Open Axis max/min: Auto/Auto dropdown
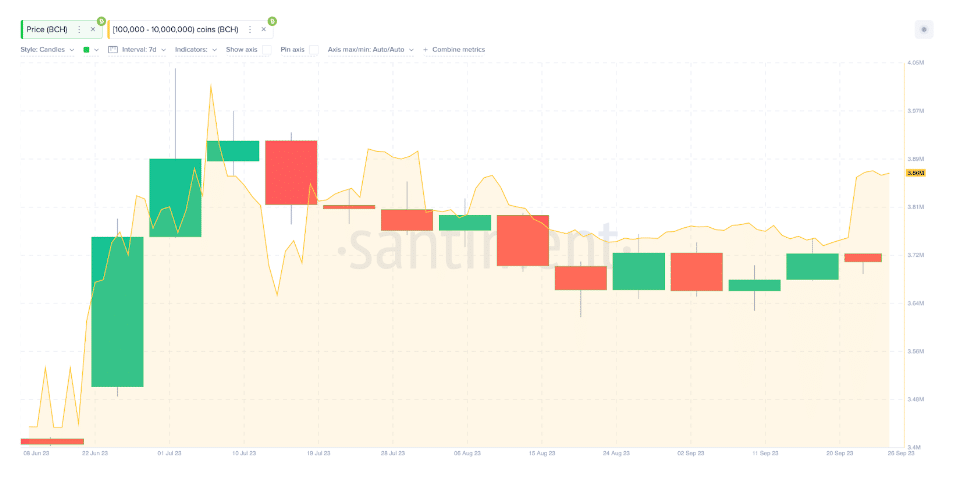This screenshot has height=478, width=955. pos(370,50)
